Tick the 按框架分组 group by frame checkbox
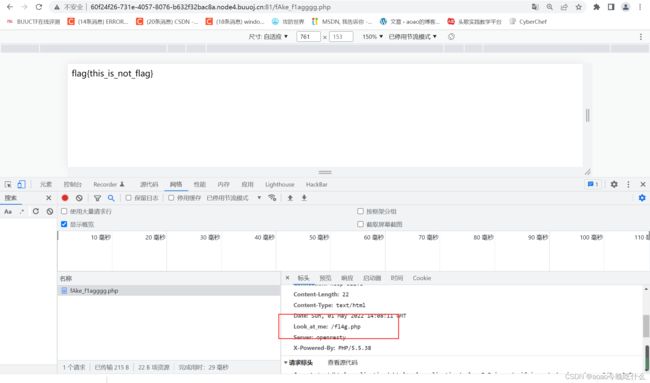The height and width of the screenshot is (383, 650). [360, 211]
